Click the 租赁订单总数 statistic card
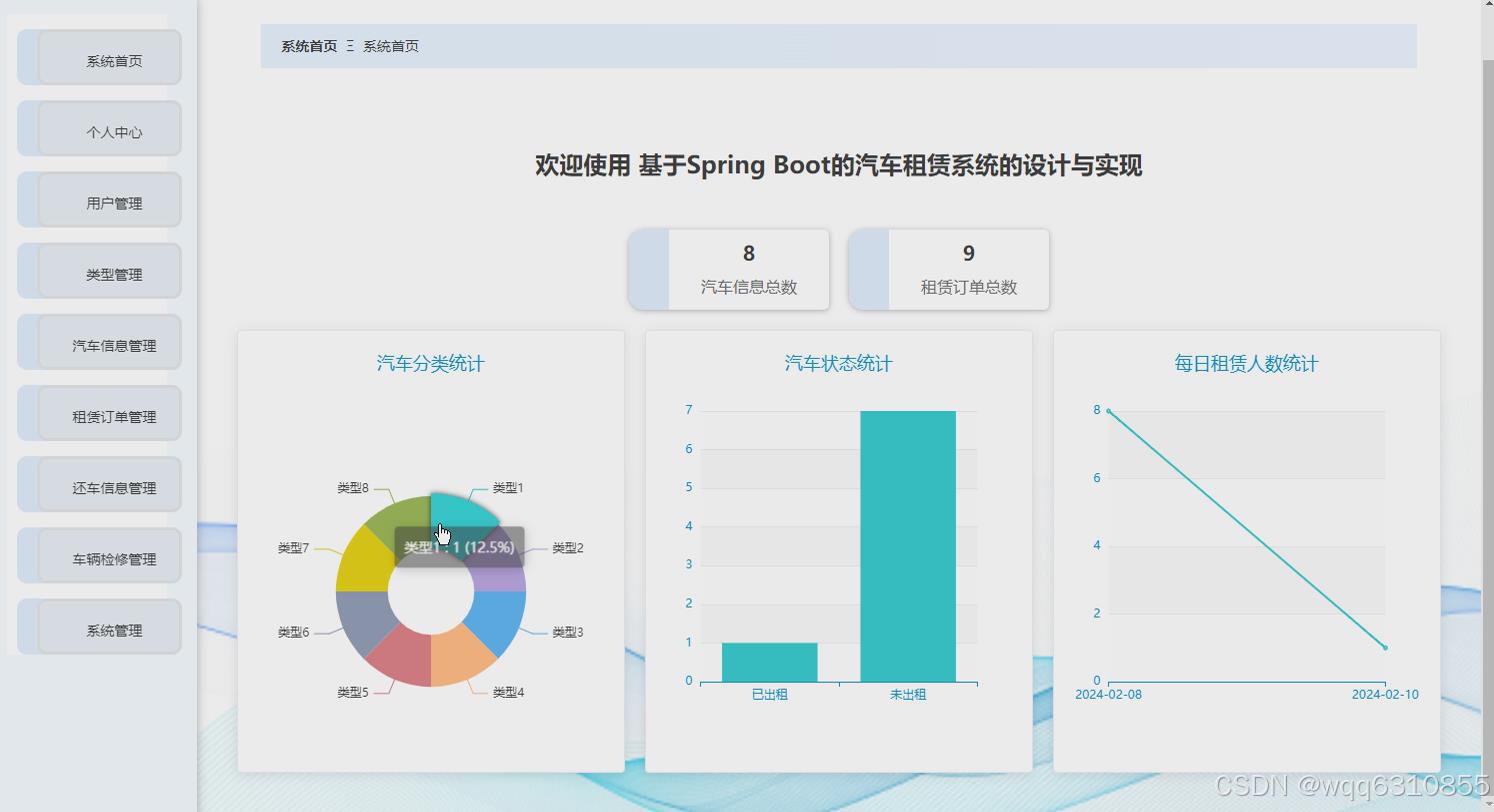The width and height of the screenshot is (1494, 812). 949,270
